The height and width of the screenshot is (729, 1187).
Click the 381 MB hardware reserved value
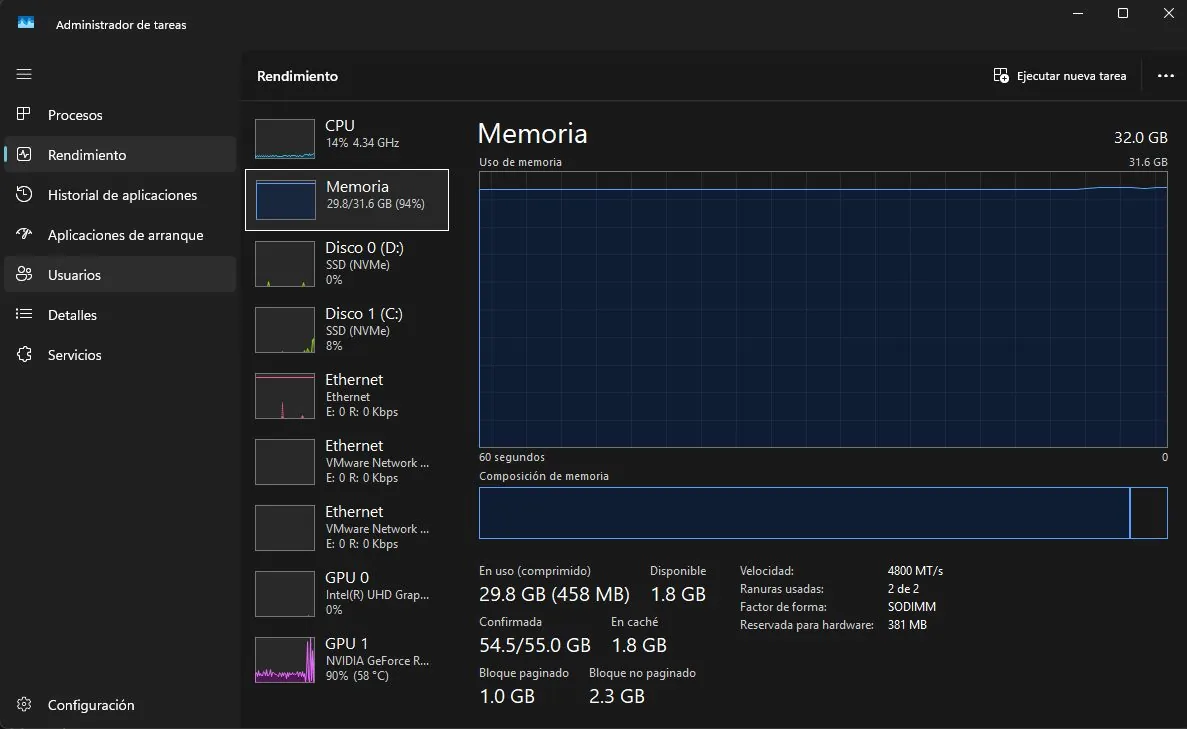[907, 625]
